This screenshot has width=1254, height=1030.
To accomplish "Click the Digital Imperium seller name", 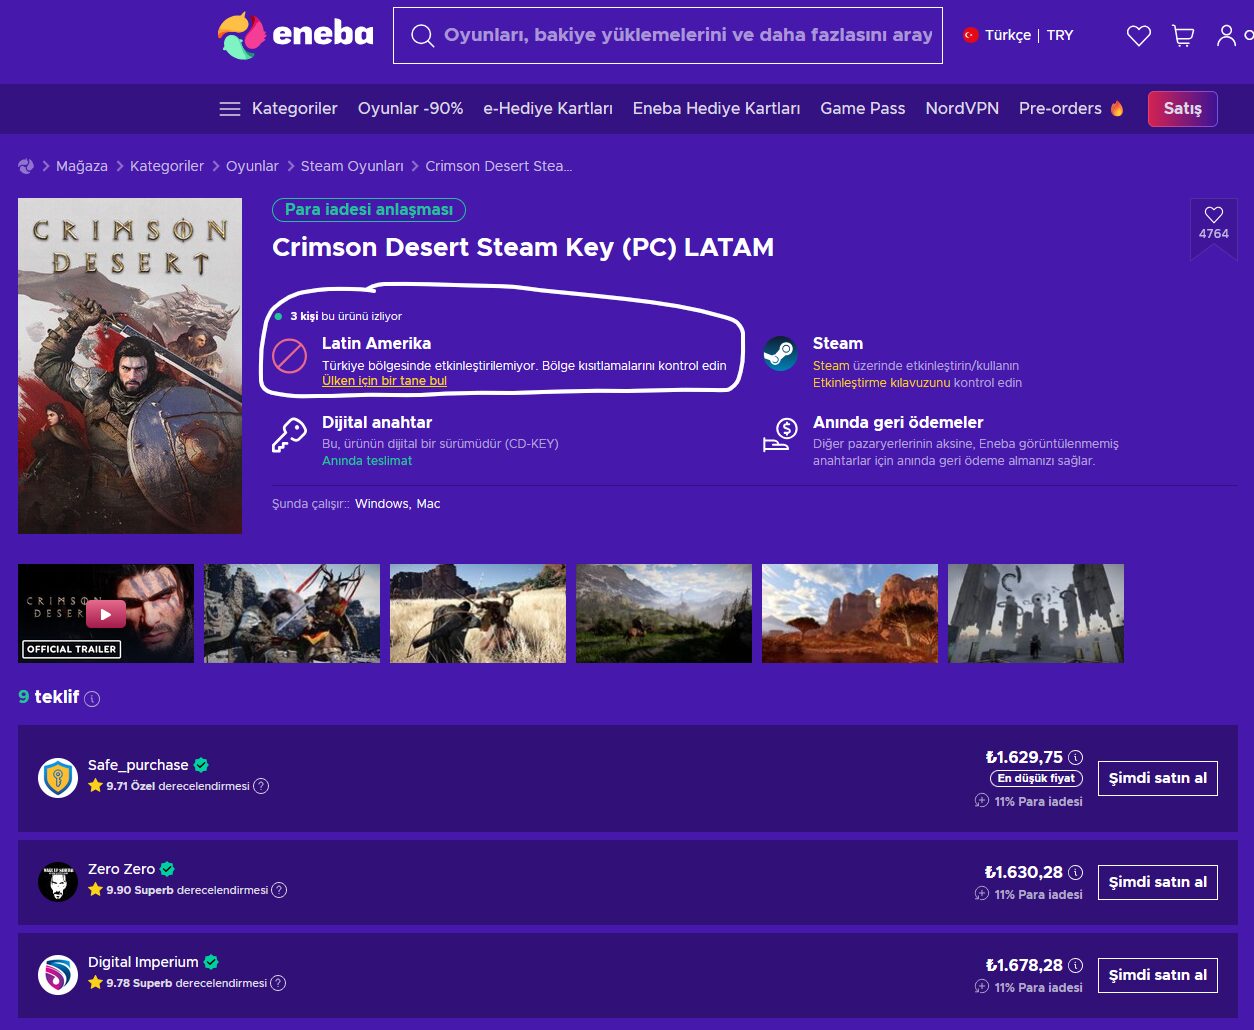I will [143, 962].
